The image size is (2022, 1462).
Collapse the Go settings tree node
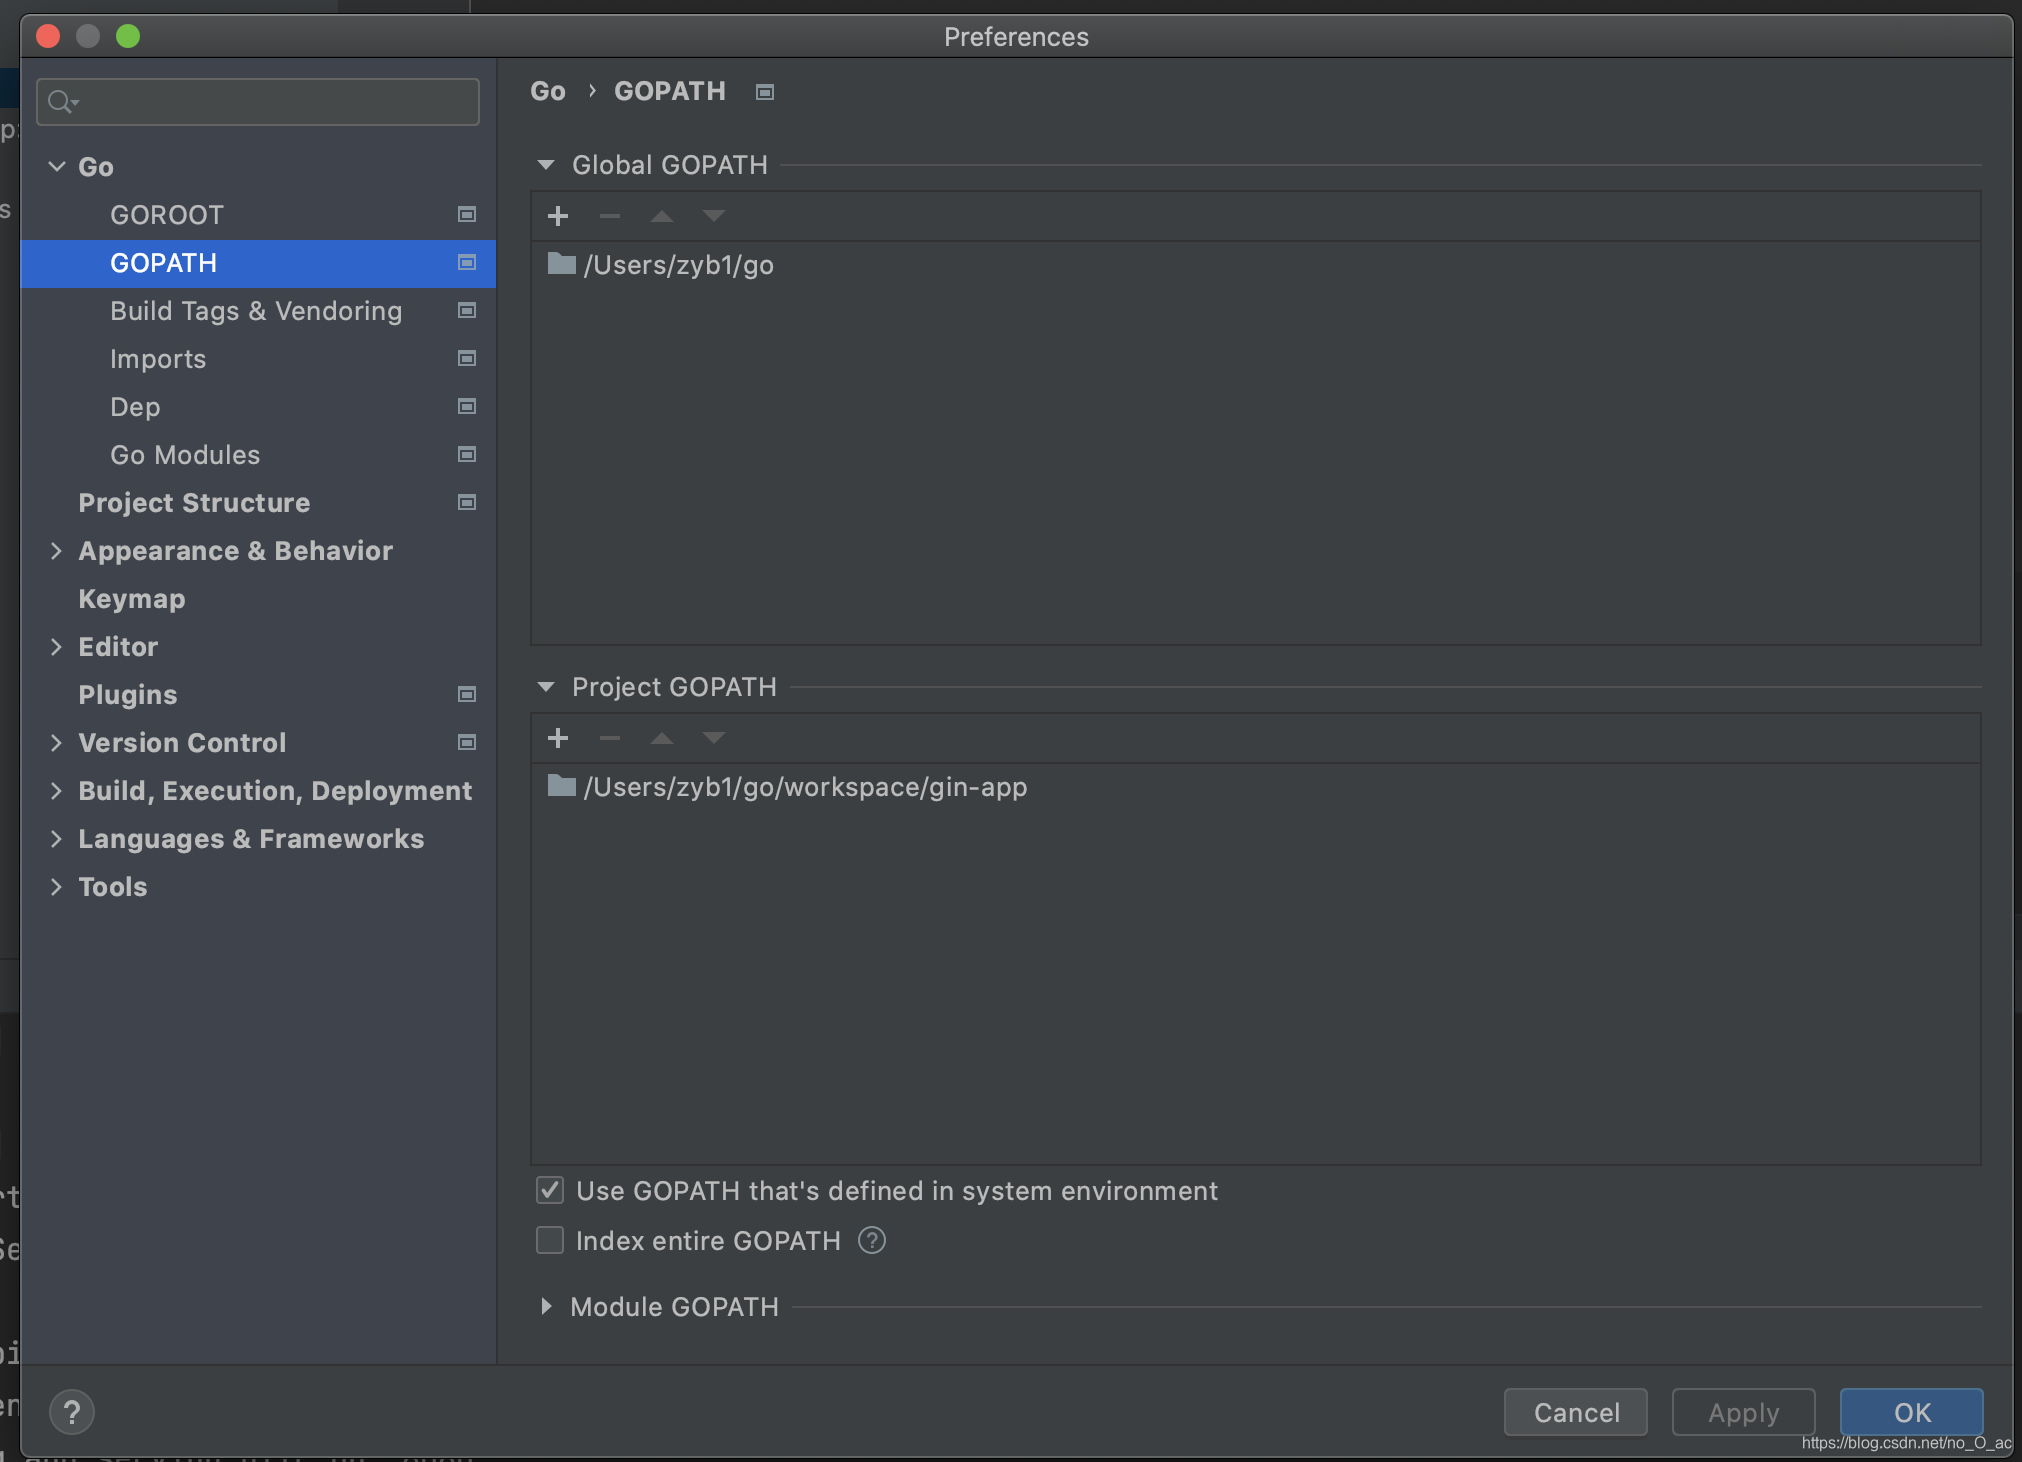click(56, 167)
